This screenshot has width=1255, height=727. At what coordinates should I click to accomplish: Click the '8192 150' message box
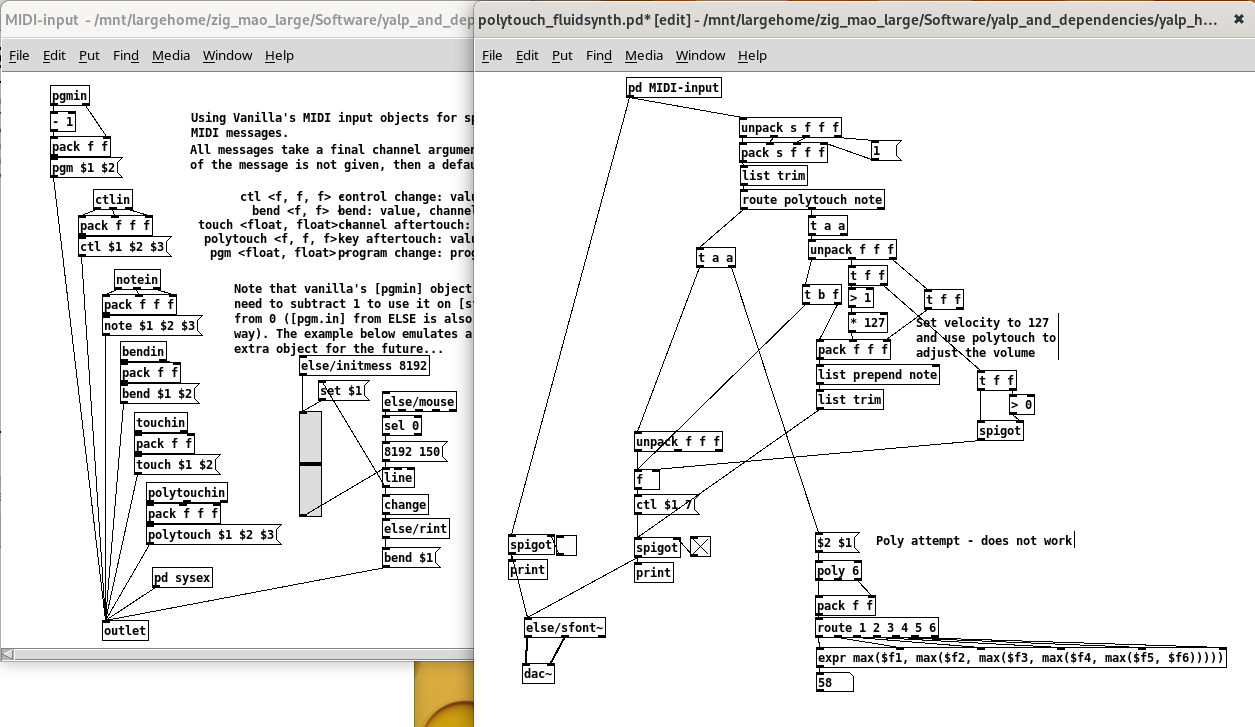pos(413,451)
